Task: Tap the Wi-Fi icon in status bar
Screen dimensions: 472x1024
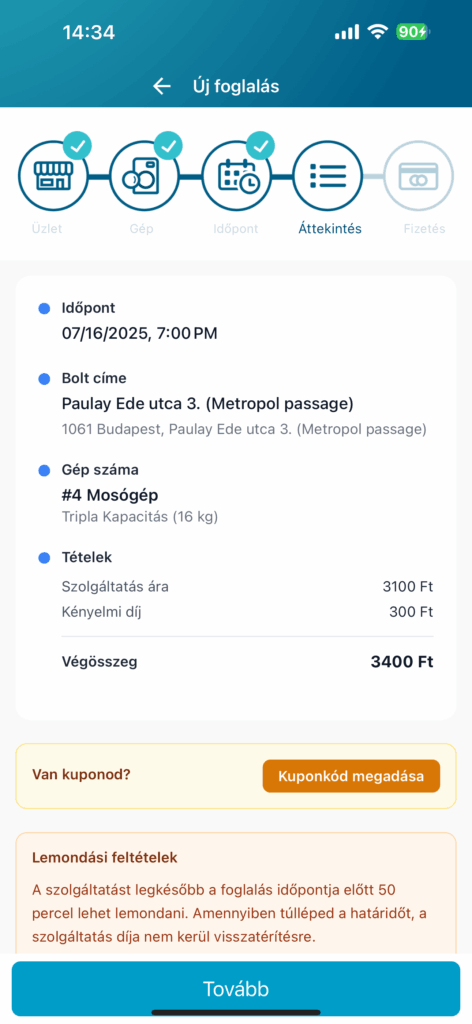Action: pos(377,32)
